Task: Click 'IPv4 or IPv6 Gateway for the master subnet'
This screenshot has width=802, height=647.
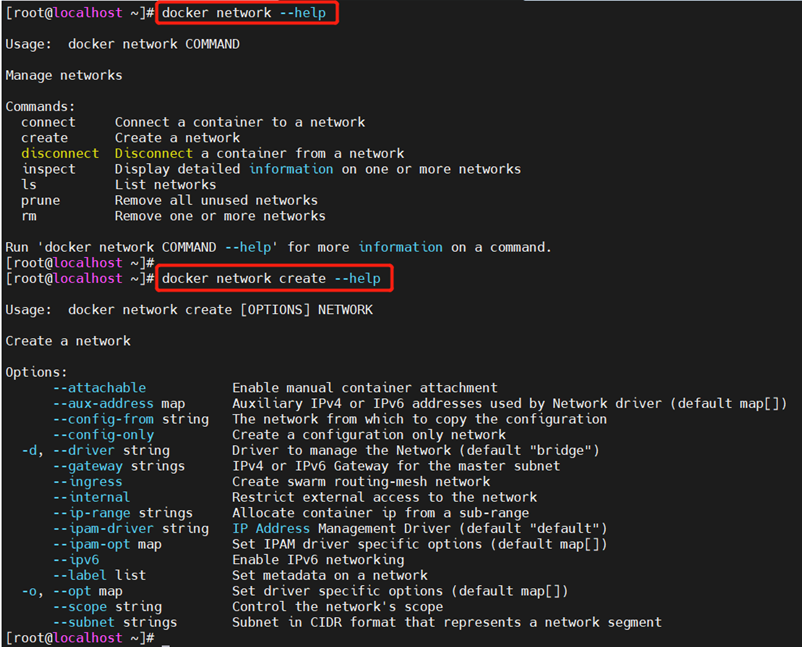Action: point(396,466)
